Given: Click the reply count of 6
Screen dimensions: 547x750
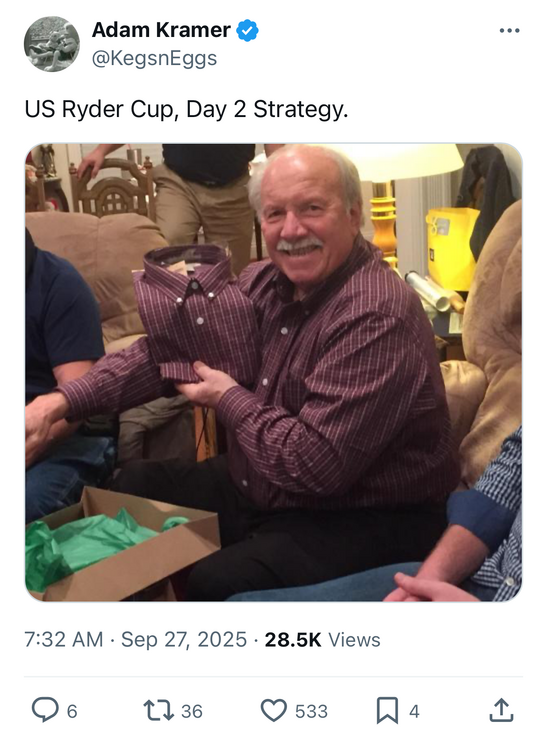Looking at the screenshot, I should (x=72, y=711).
